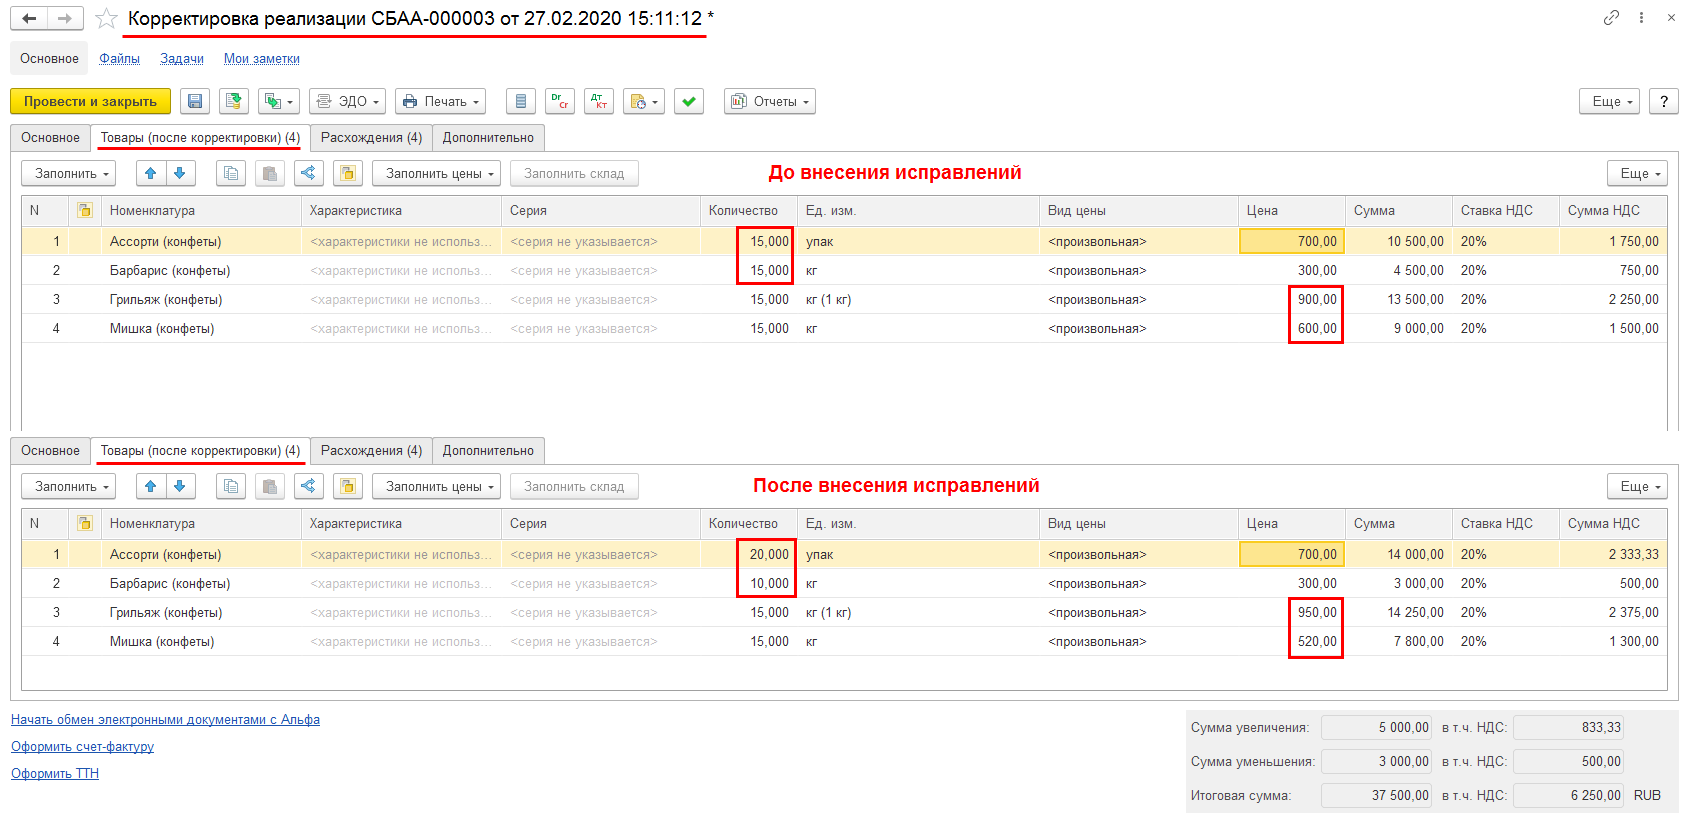
Task: Copy rows icon in 'До внесения исправлений' toolbar
Action: coord(231,173)
